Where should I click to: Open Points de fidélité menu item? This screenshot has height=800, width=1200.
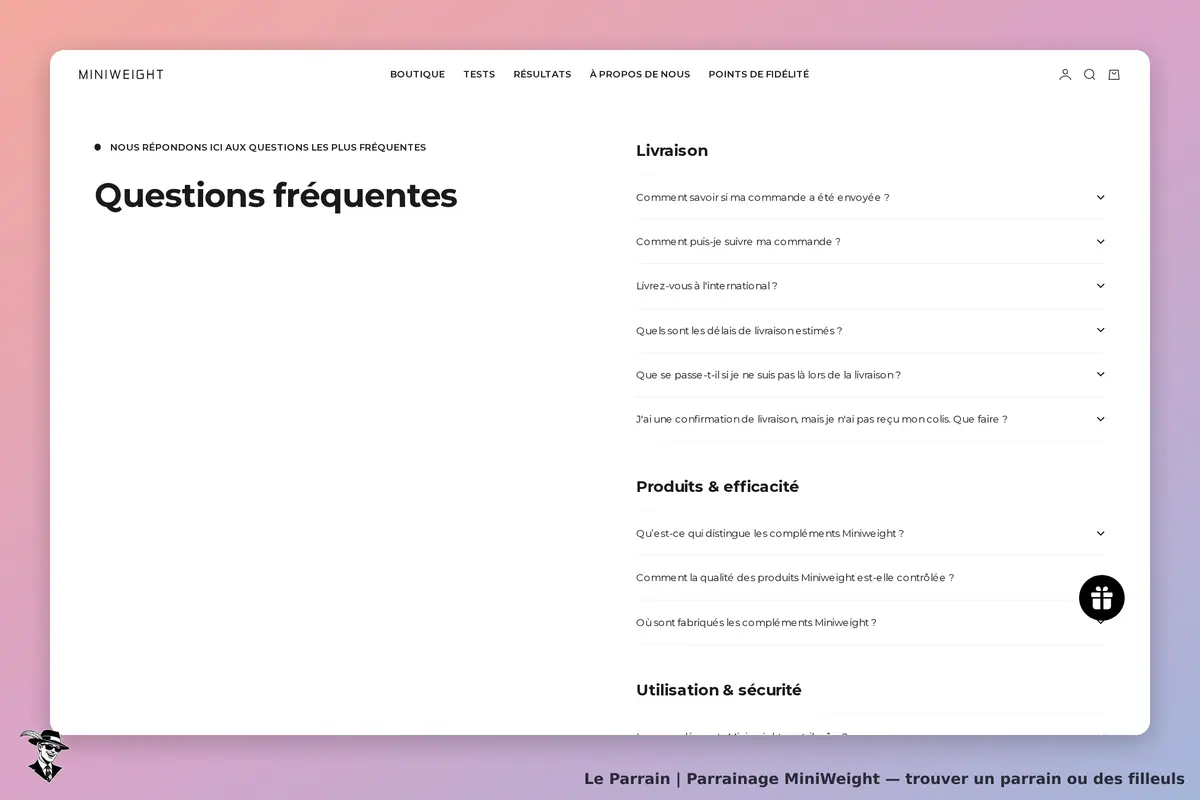(759, 74)
